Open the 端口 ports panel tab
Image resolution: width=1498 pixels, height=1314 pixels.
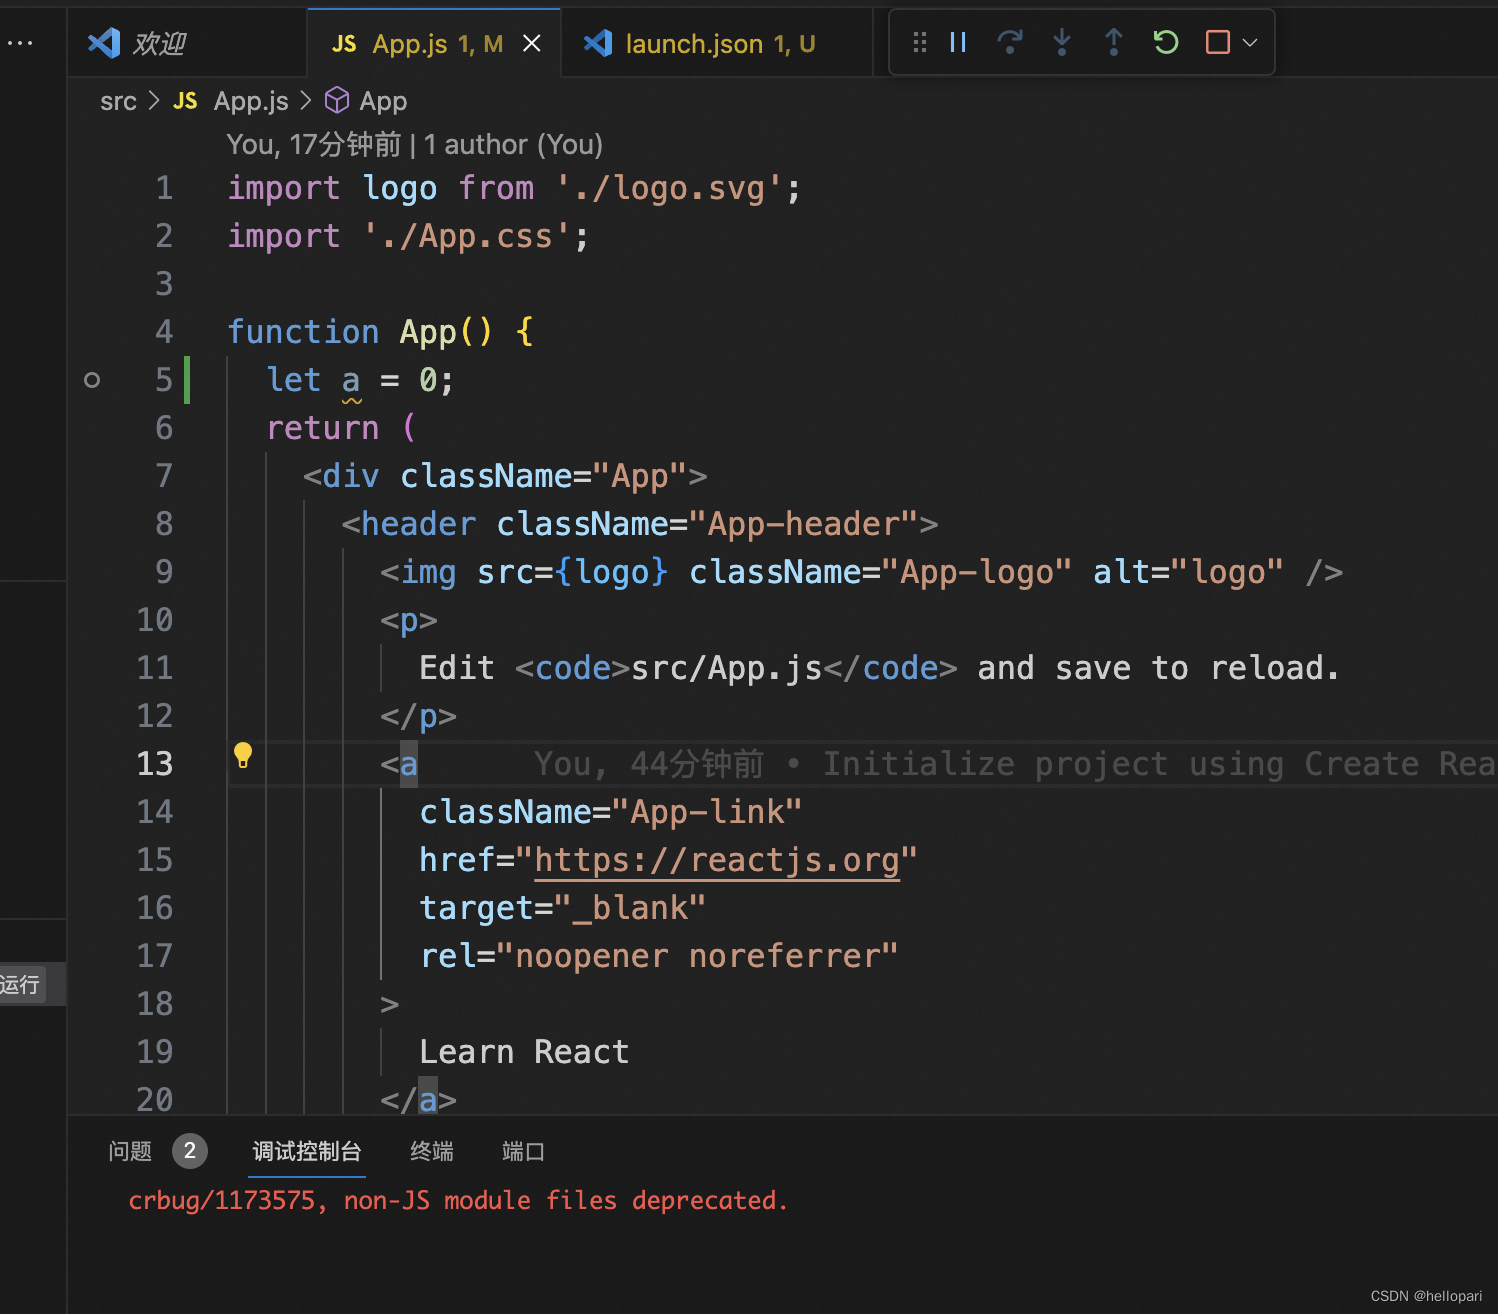click(523, 1152)
